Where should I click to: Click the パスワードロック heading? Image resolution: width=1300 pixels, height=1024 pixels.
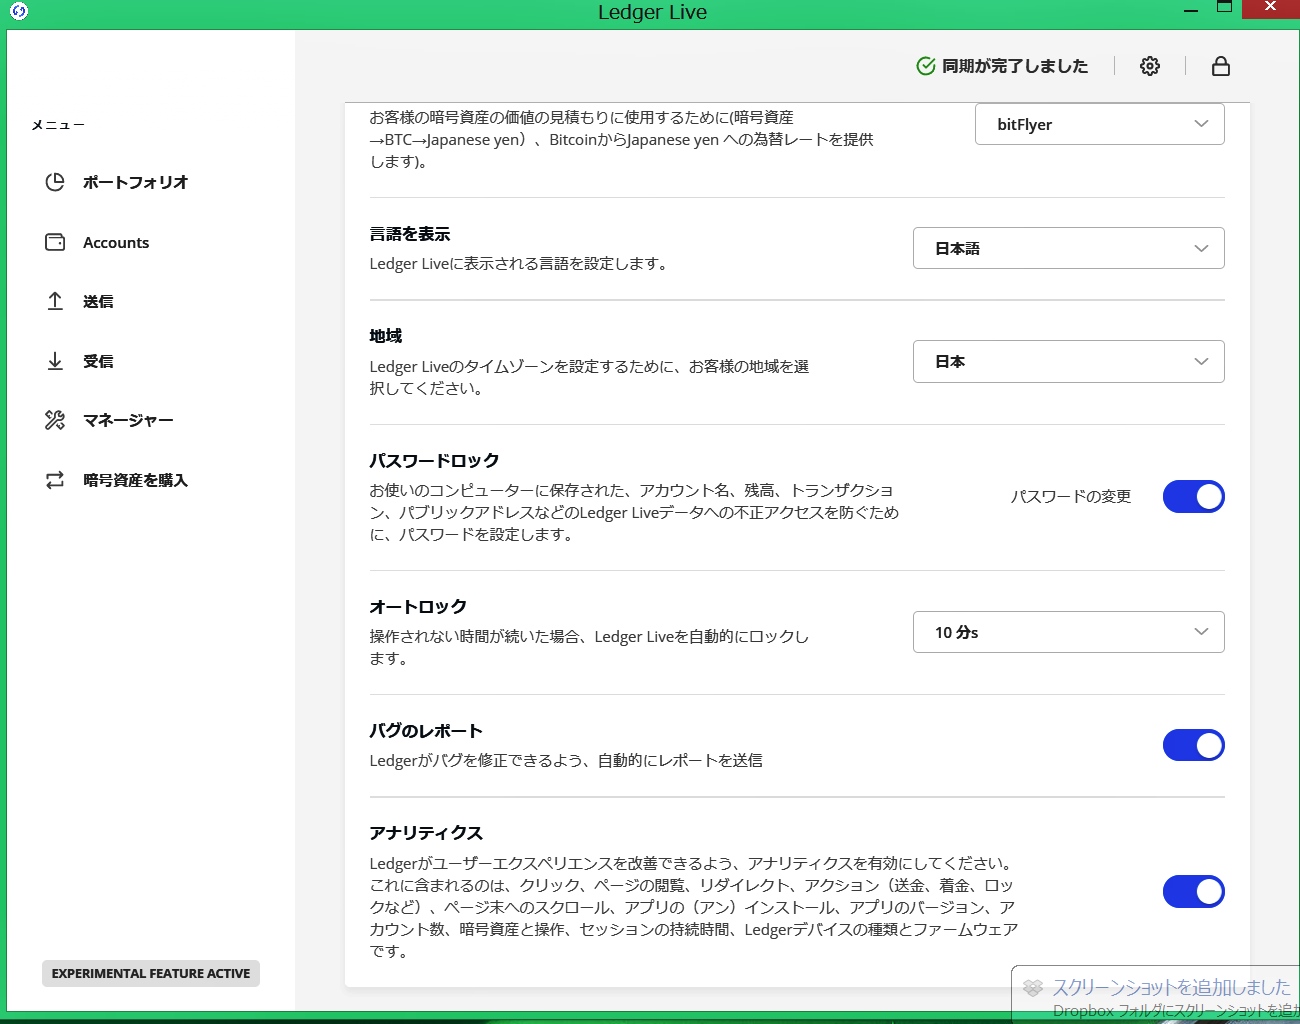(x=434, y=461)
